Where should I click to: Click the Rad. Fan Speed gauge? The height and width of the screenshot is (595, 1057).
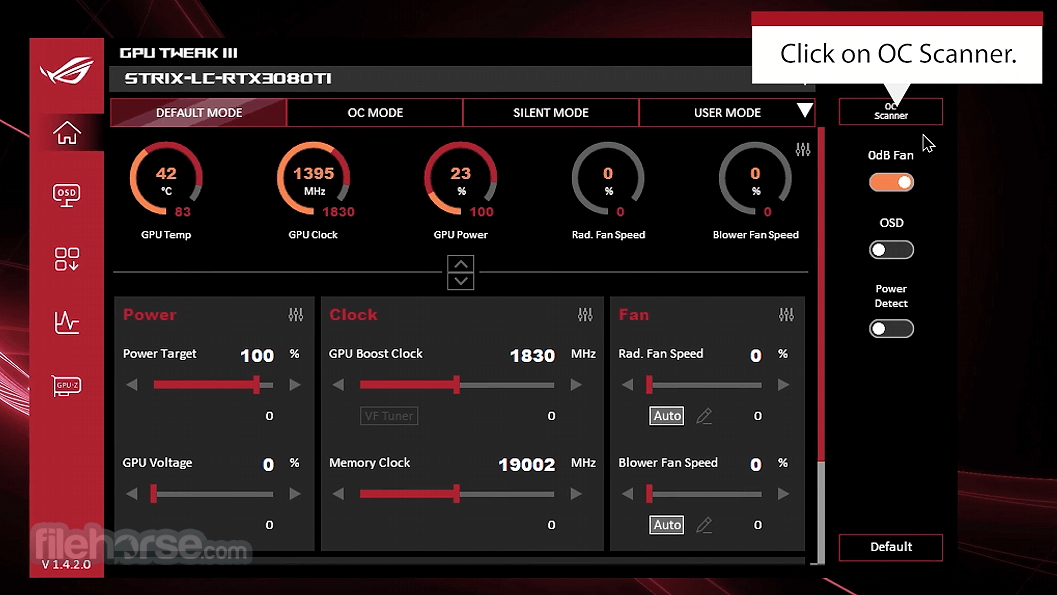click(608, 179)
